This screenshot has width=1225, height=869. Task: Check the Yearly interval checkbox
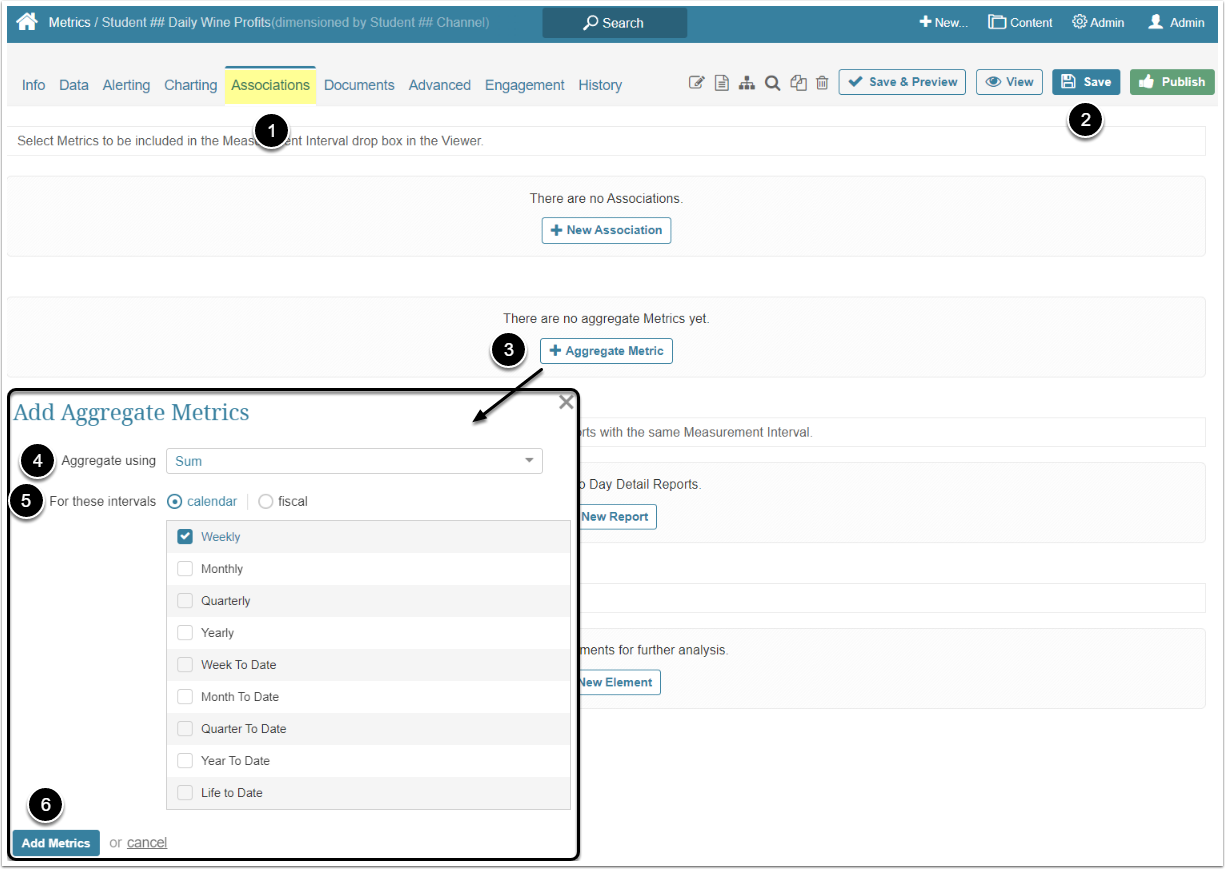(x=185, y=633)
